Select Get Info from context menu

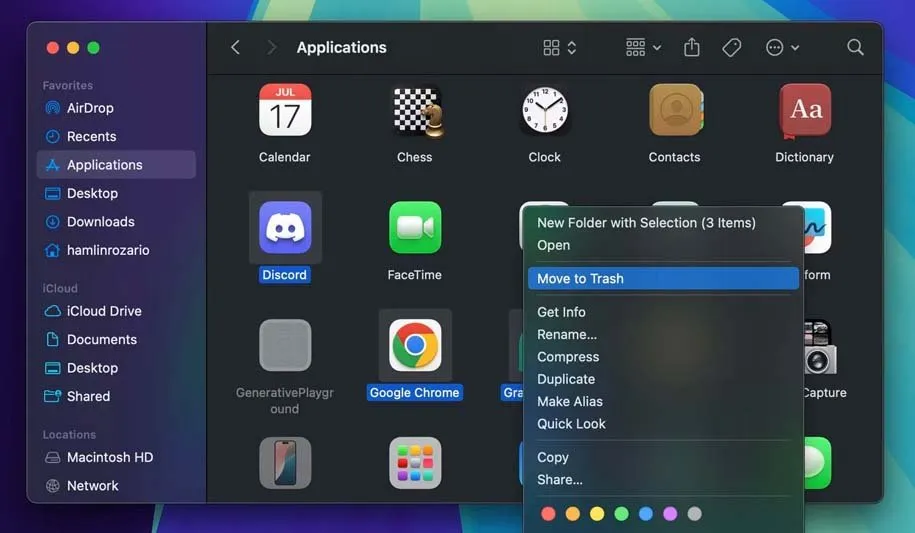point(561,312)
